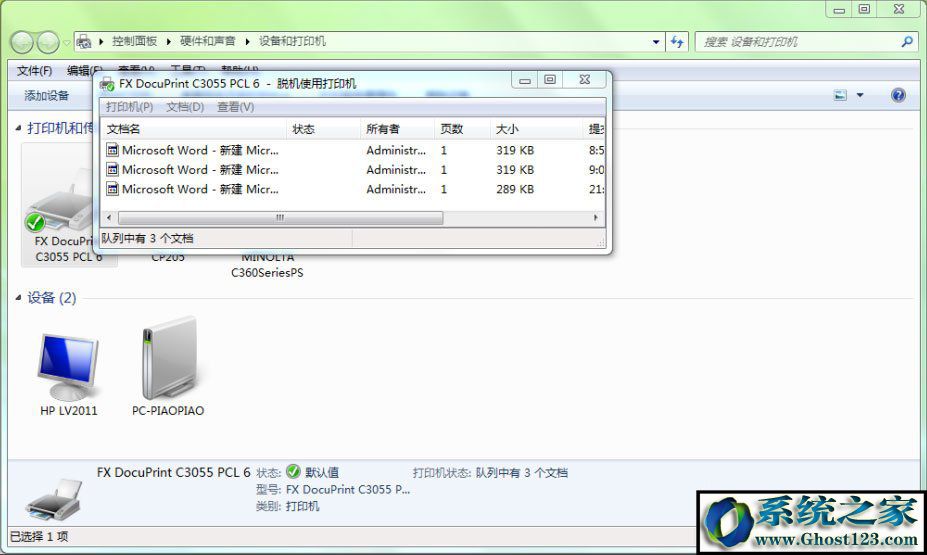Minimize the Devices and Printers window
927x555 pixels.
coord(839,9)
